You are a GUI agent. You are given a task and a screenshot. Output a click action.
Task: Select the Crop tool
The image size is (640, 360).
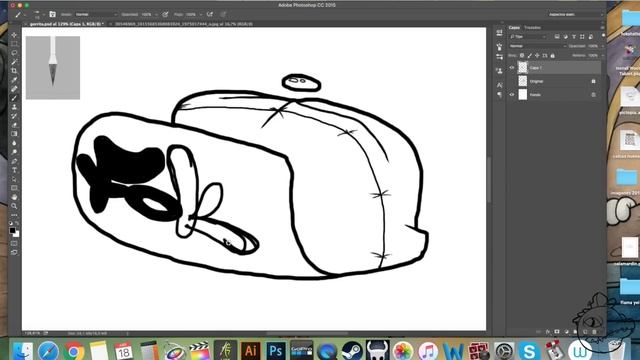pyautogui.click(x=14, y=71)
